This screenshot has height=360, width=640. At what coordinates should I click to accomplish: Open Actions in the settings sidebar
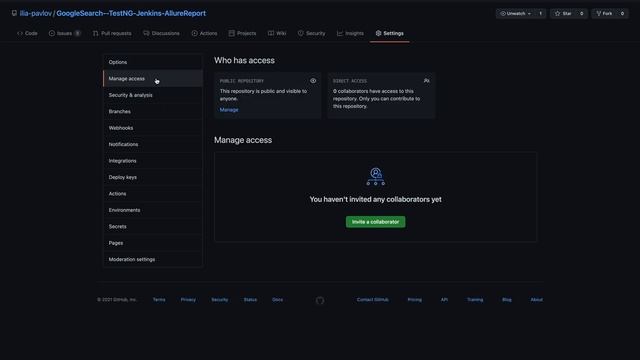click(x=153, y=193)
